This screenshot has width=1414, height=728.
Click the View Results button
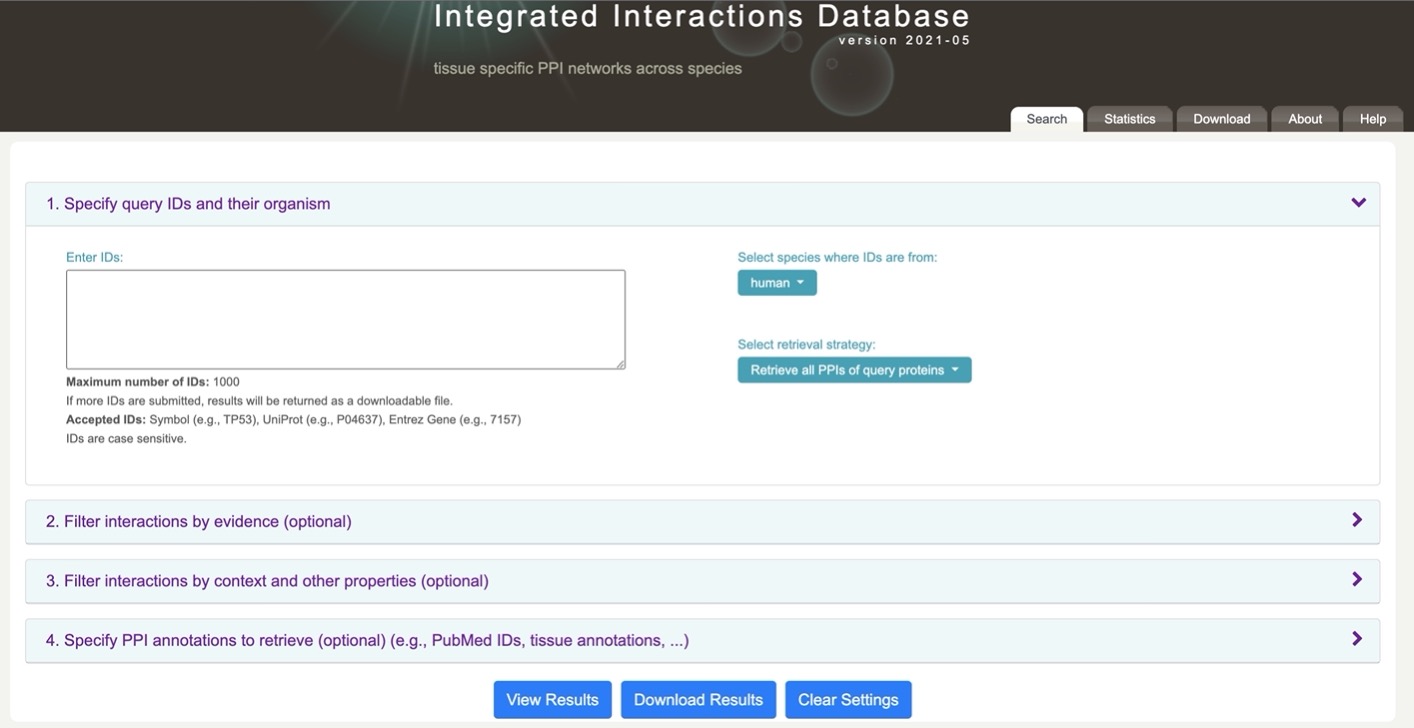coord(553,700)
